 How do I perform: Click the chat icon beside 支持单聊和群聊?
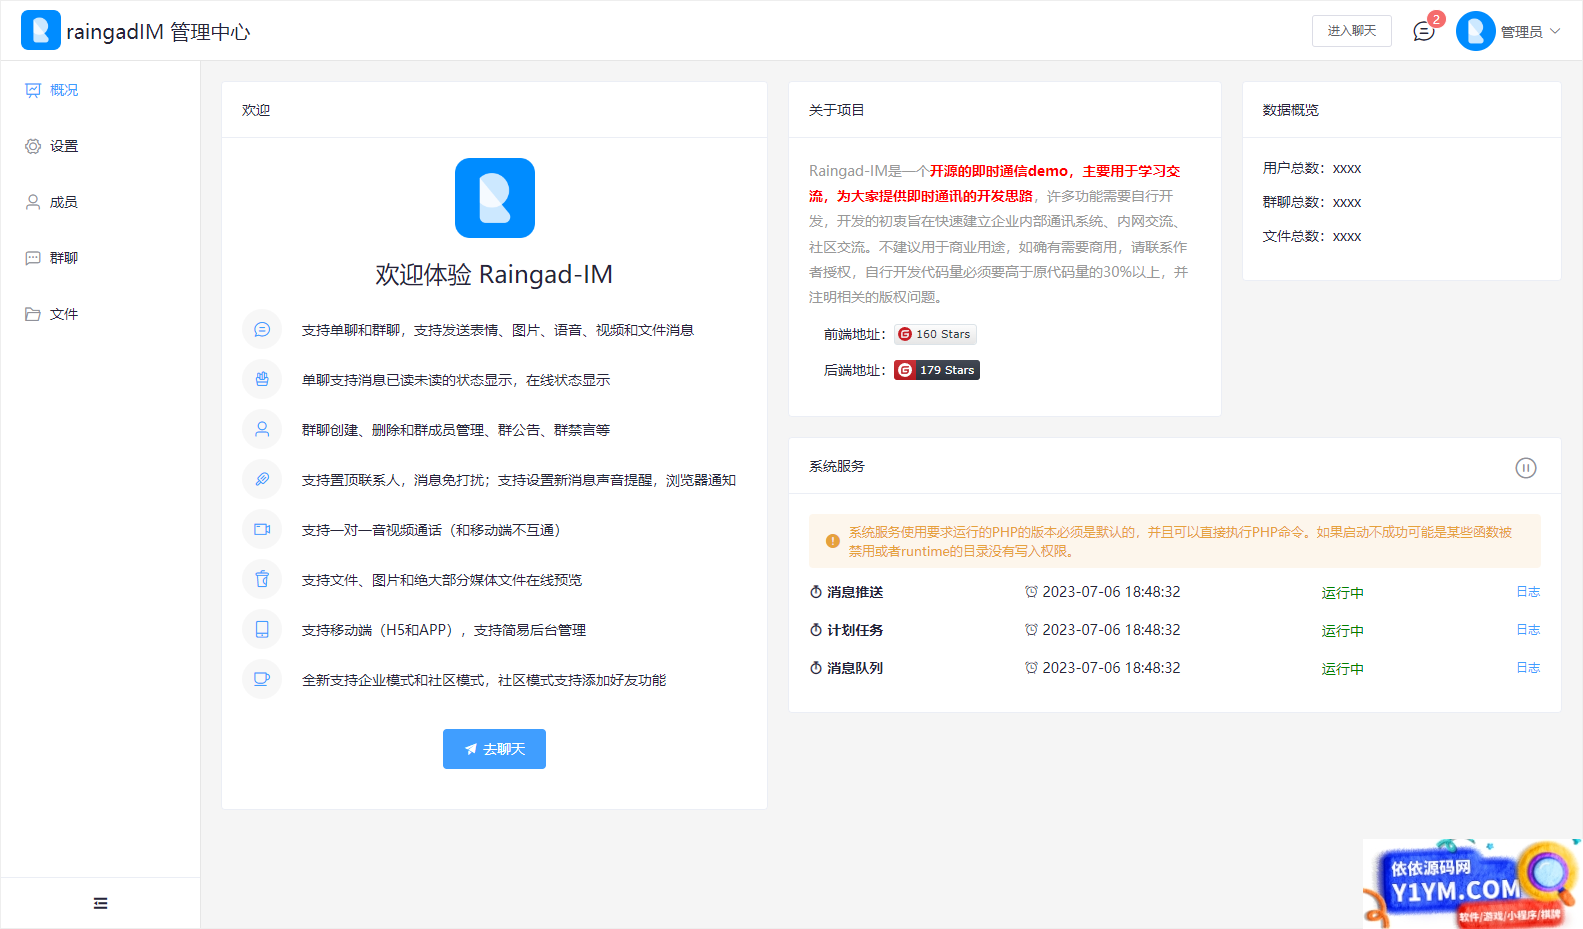[x=262, y=330]
